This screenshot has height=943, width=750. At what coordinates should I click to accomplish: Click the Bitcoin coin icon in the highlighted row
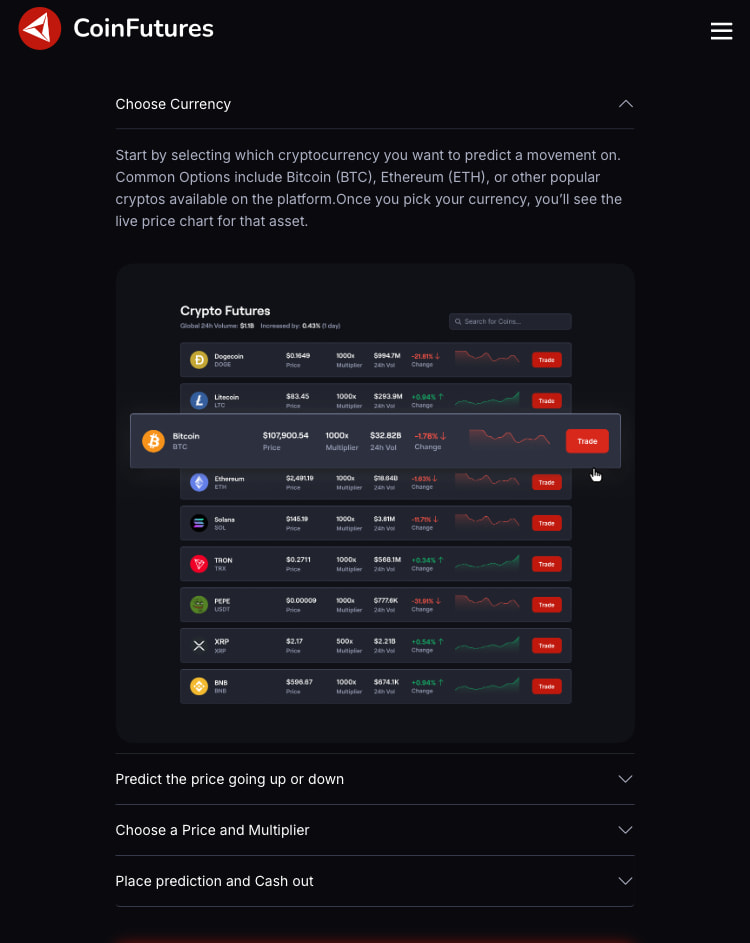click(153, 440)
